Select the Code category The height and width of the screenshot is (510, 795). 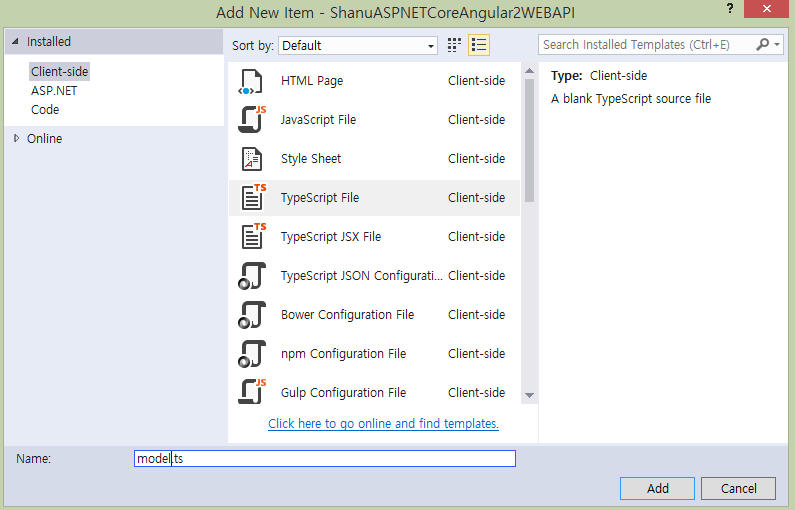(45, 110)
